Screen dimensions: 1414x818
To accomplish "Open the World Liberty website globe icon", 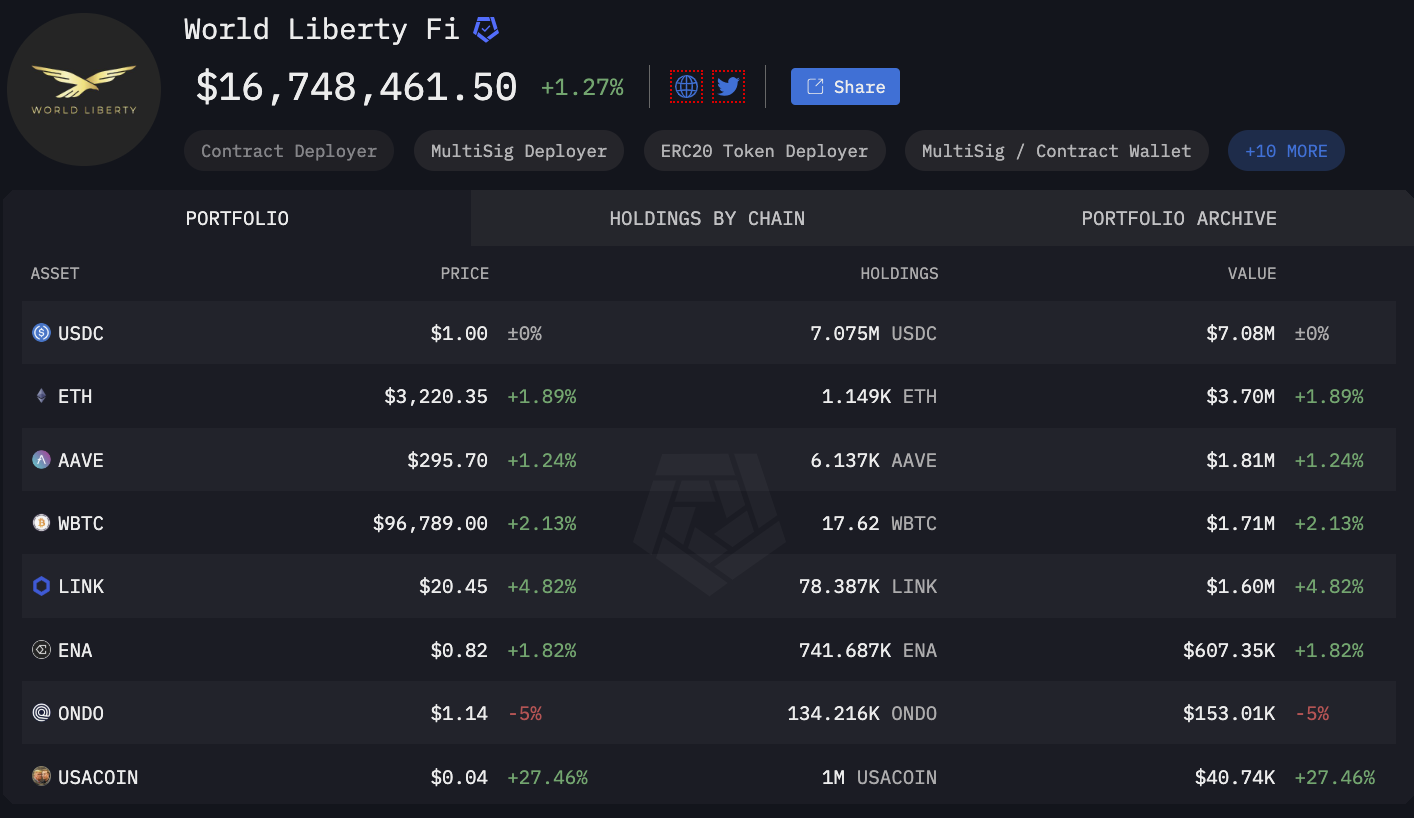I will [686, 87].
